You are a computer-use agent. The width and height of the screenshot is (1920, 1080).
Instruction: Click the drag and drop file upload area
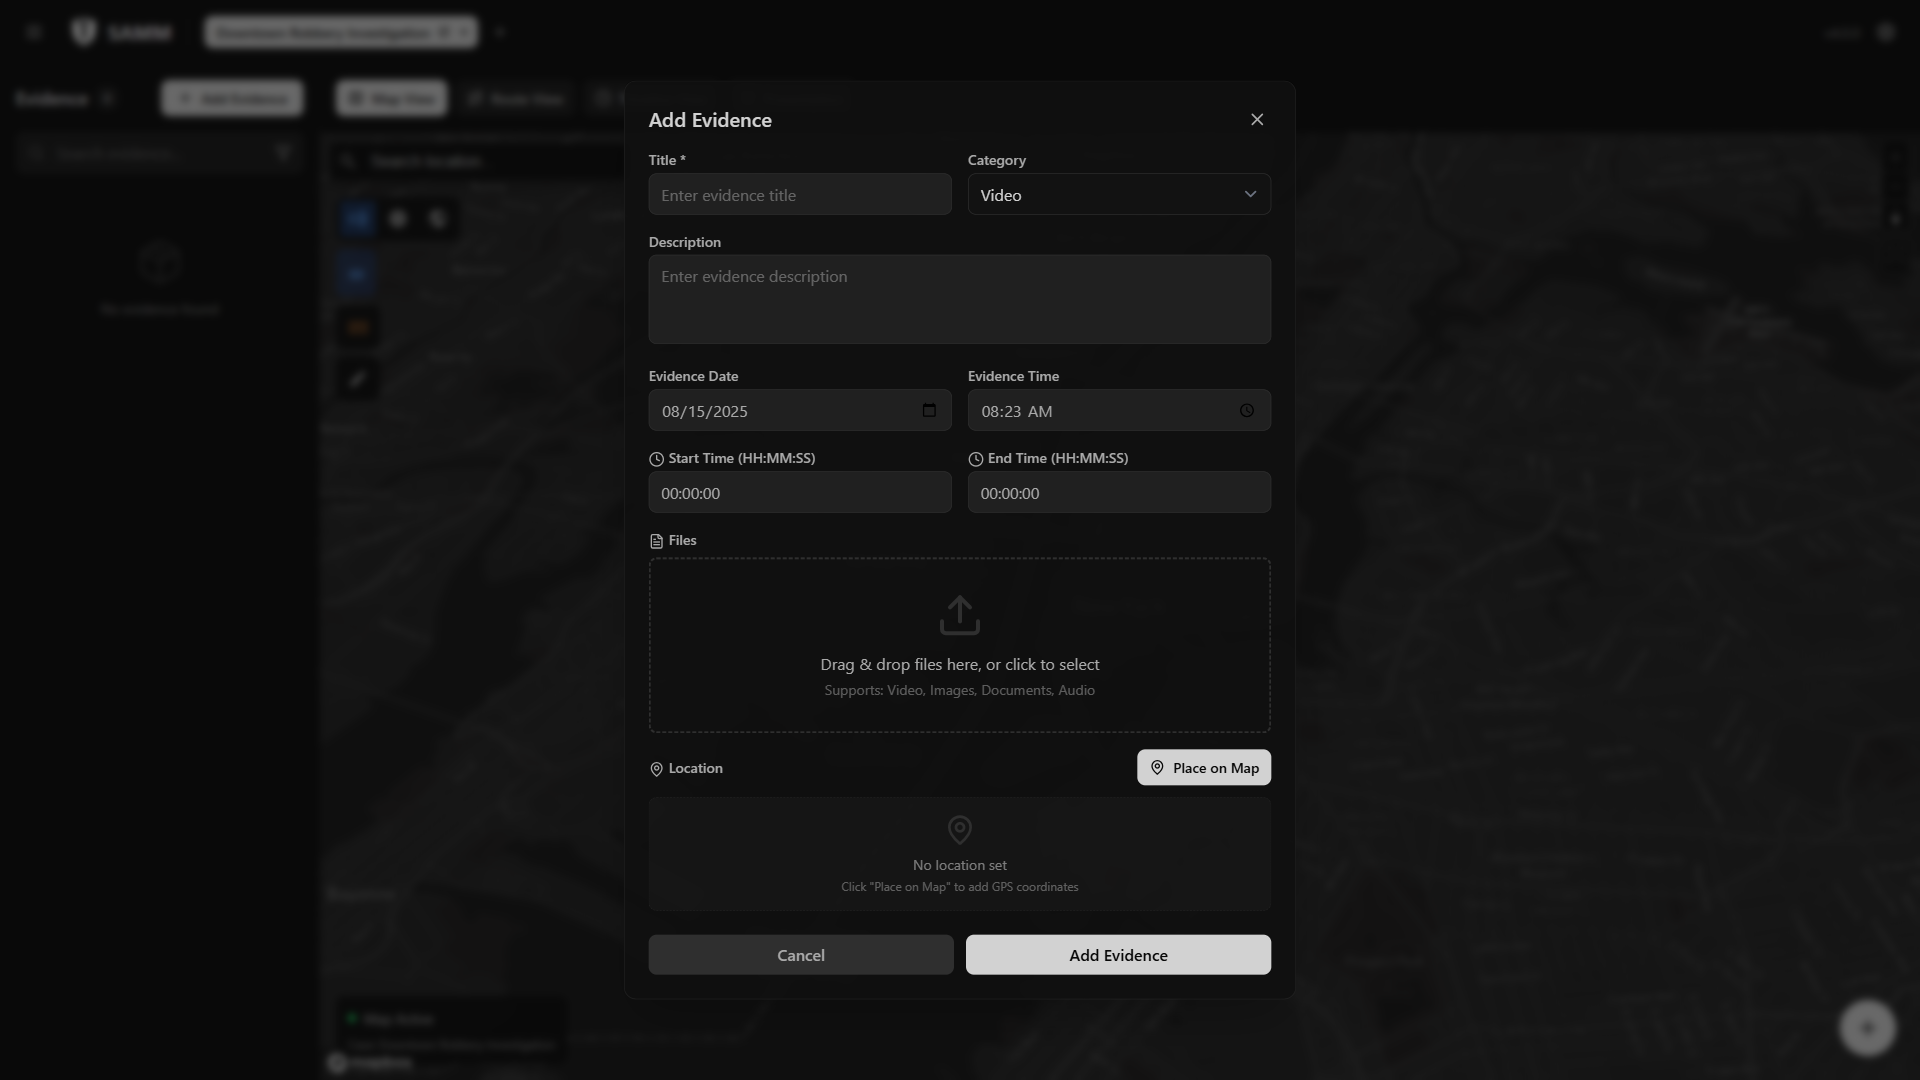pos(959,645)
